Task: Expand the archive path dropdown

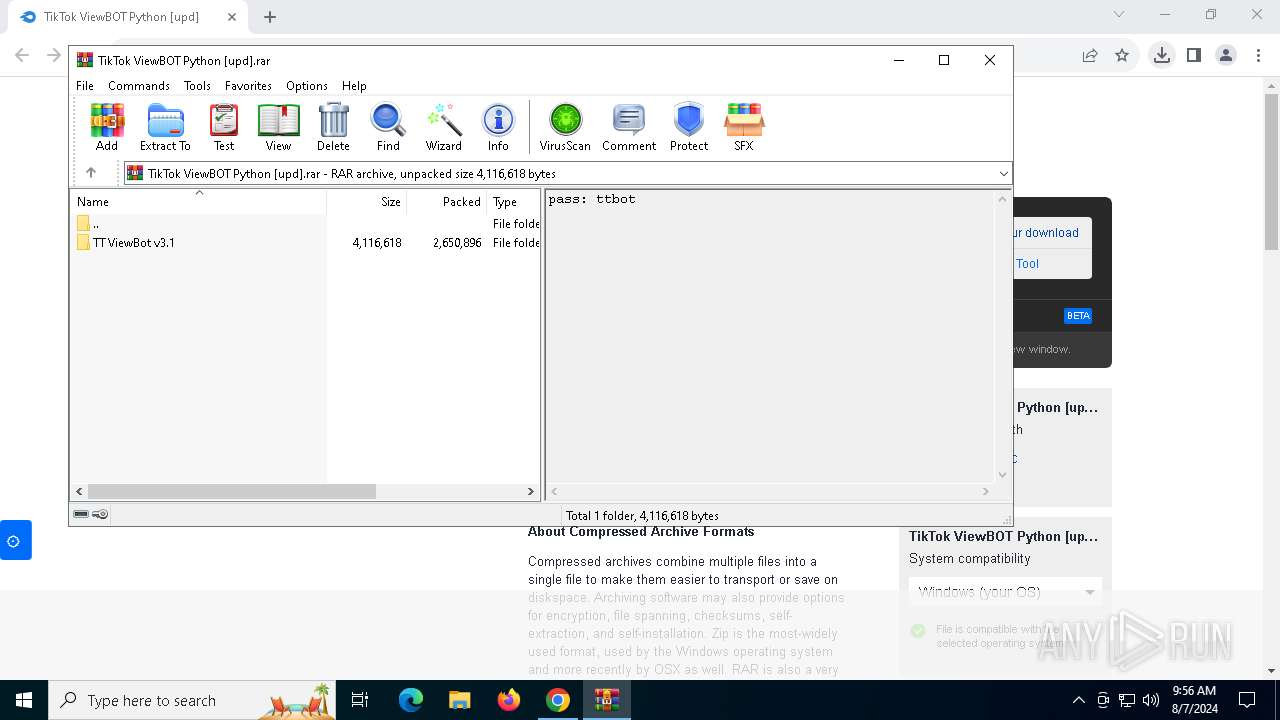Action: (x=1004, y=174)
